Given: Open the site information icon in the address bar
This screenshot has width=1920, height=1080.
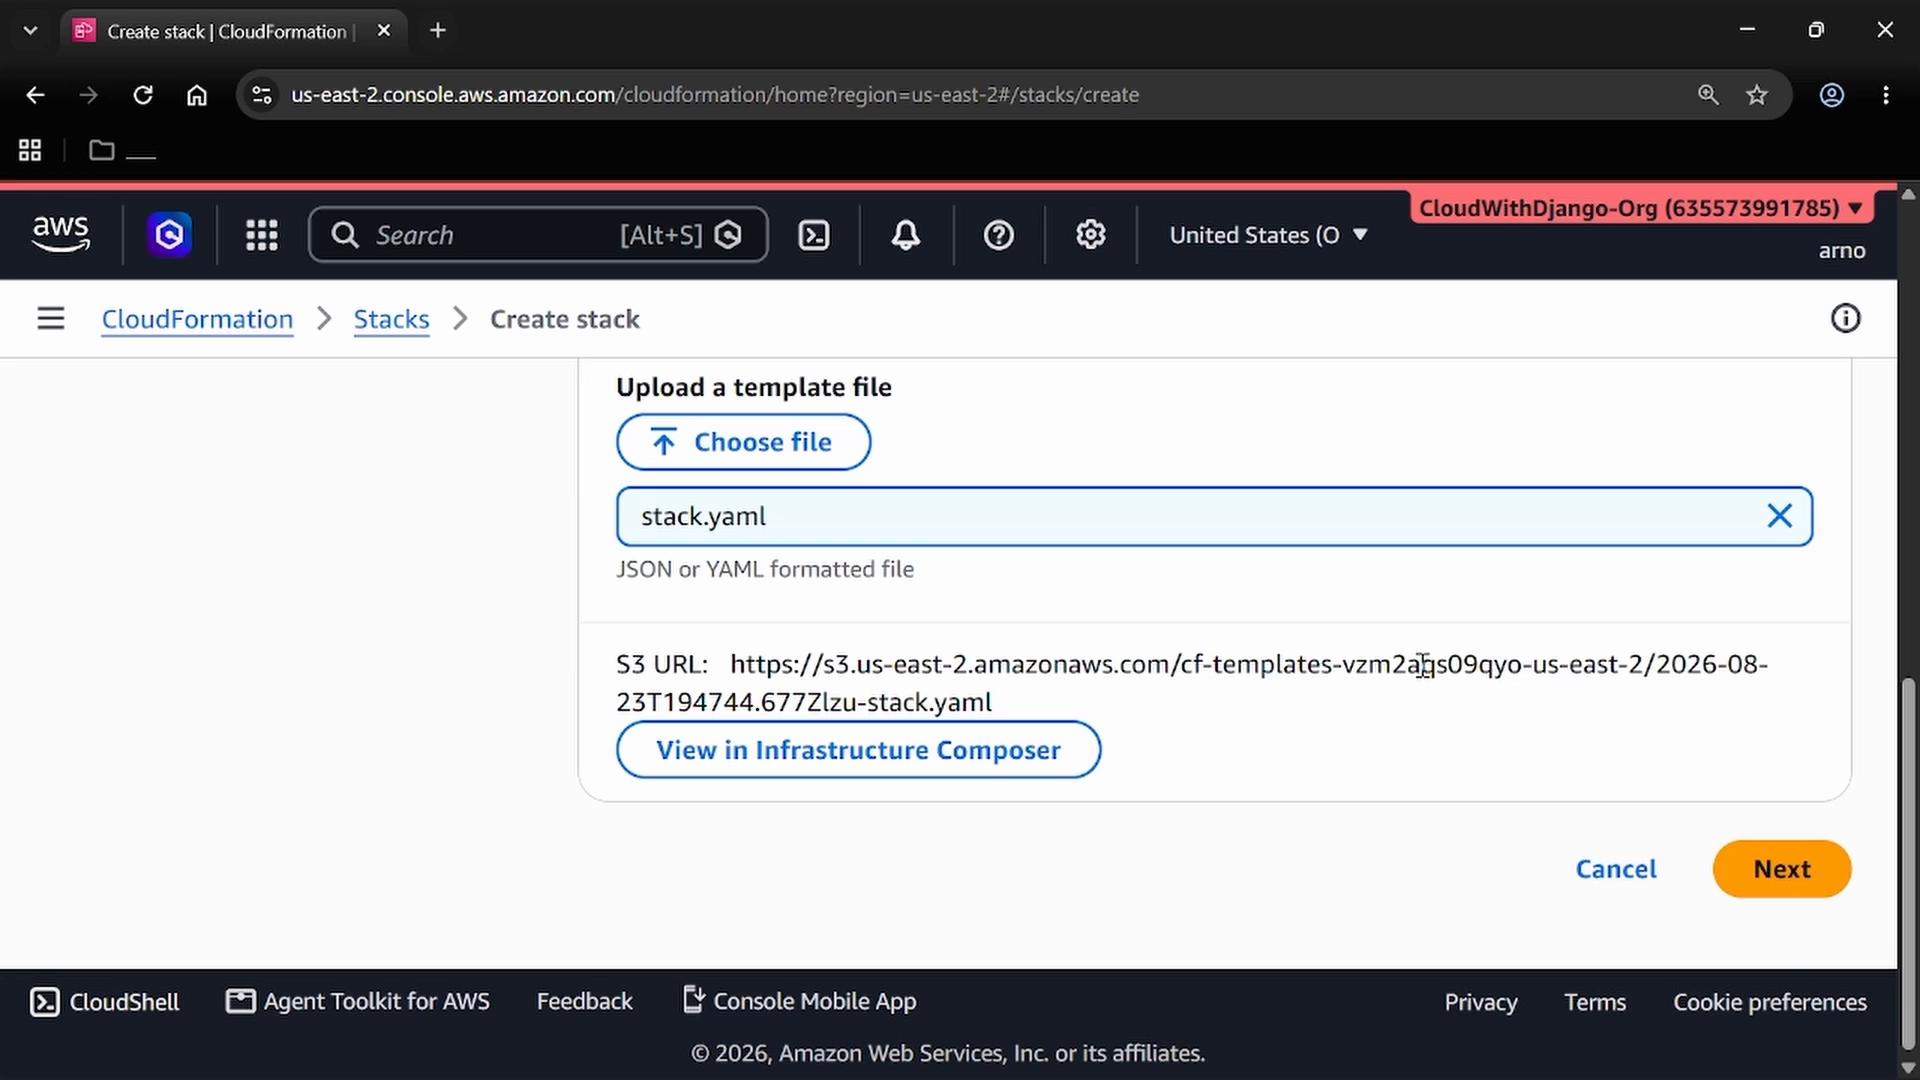Looking at the screenshot, I should pyautogui.click(x=262, y=95).
